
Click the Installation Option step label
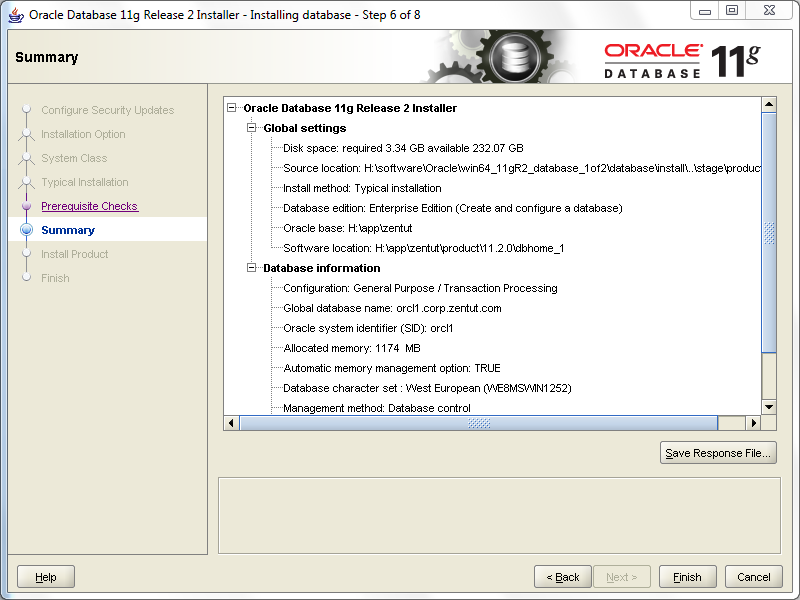click(83, 134)
